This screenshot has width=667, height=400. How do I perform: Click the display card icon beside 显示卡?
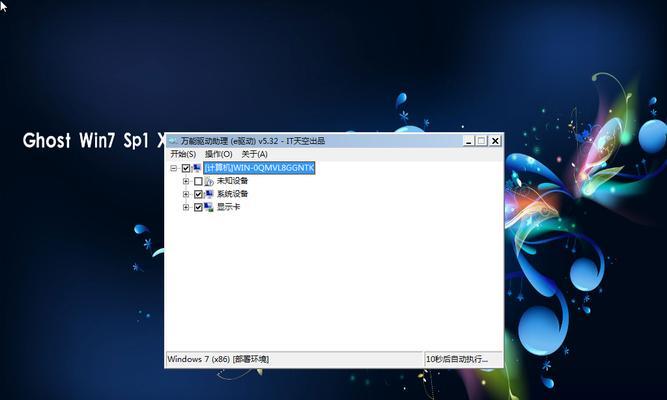click(209, 207)
